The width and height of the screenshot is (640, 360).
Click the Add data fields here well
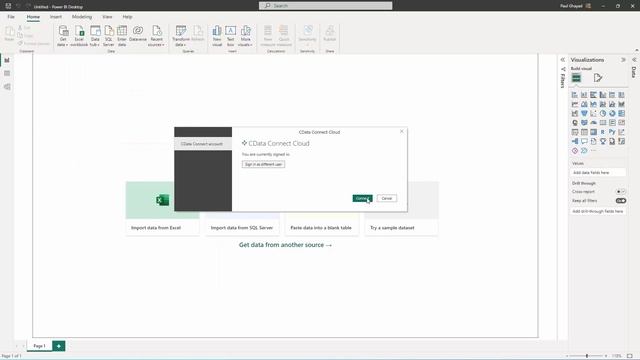598,173
